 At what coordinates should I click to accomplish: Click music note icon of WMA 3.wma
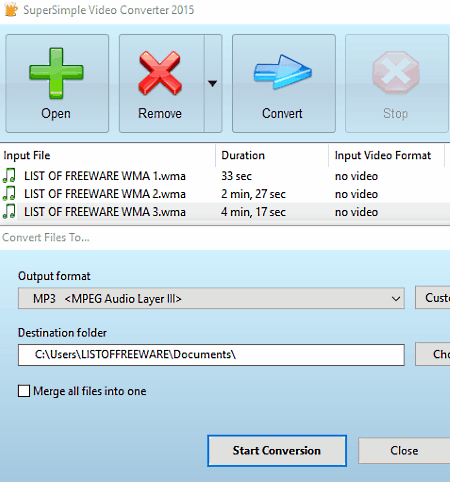tap(9, 212)
